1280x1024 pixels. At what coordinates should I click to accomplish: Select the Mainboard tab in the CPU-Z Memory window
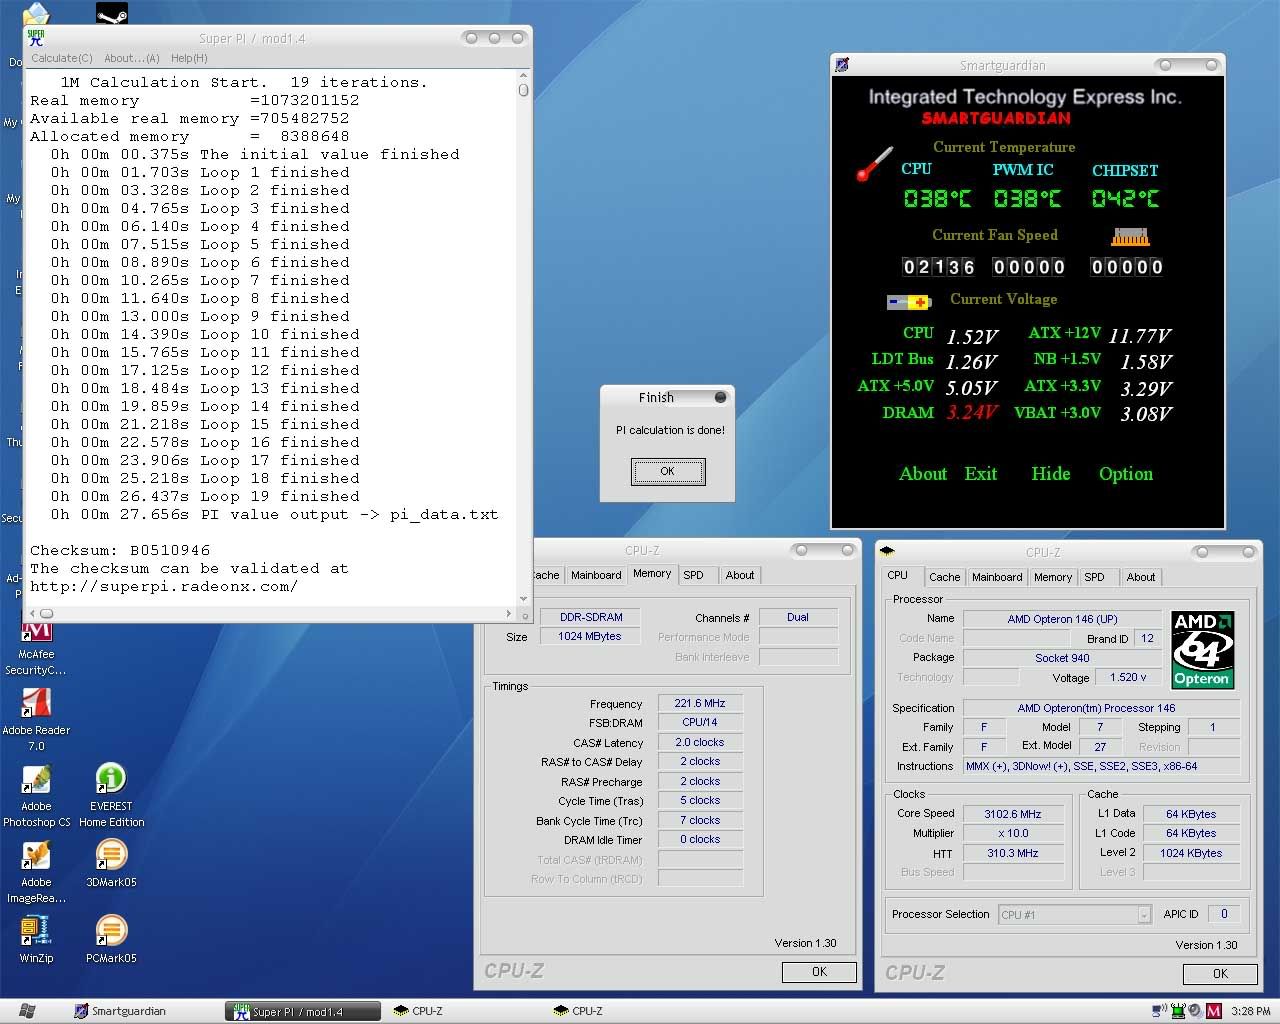tap(596, 575)
